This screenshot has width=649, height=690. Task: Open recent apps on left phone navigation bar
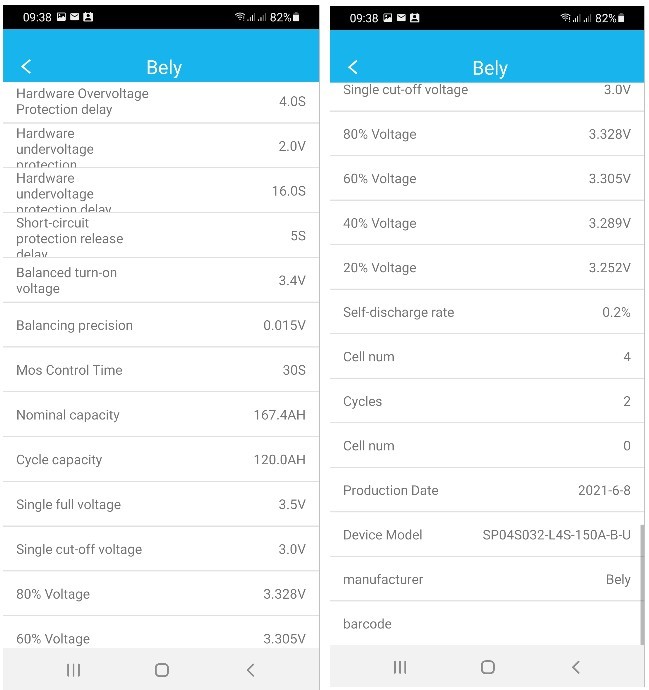pos(73,670)
